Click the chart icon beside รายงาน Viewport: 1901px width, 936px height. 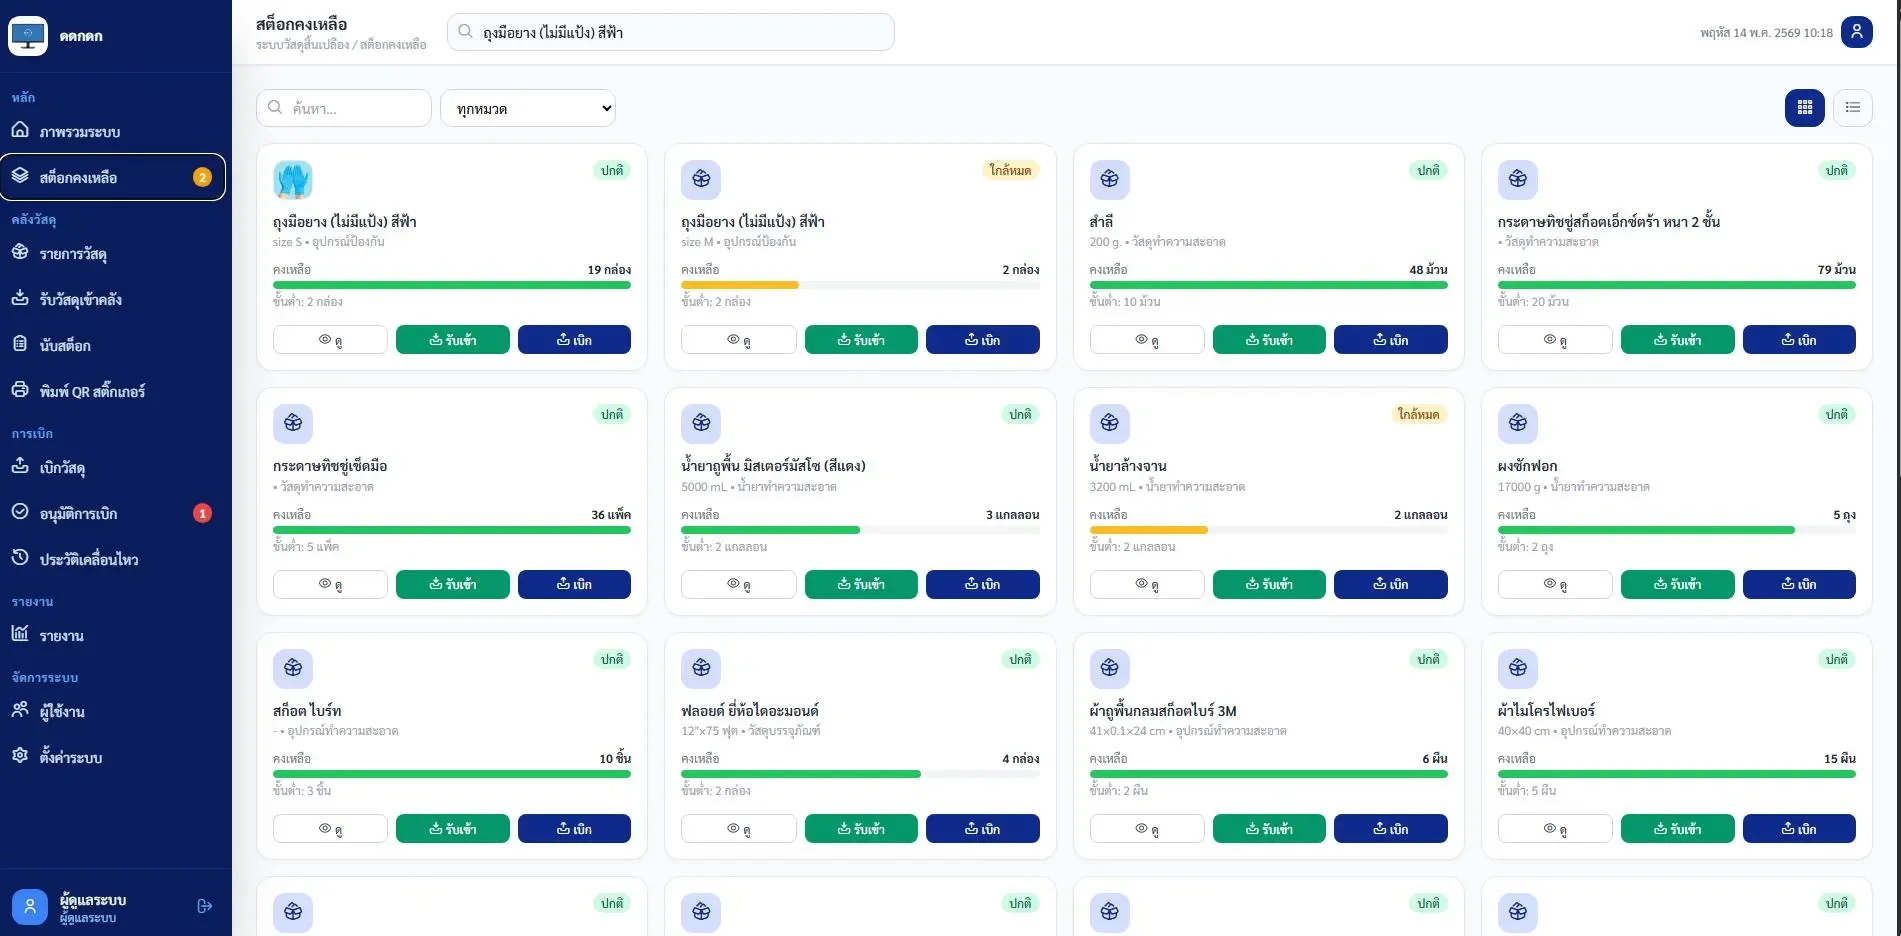pyautogui.click(x=20, y=634)
